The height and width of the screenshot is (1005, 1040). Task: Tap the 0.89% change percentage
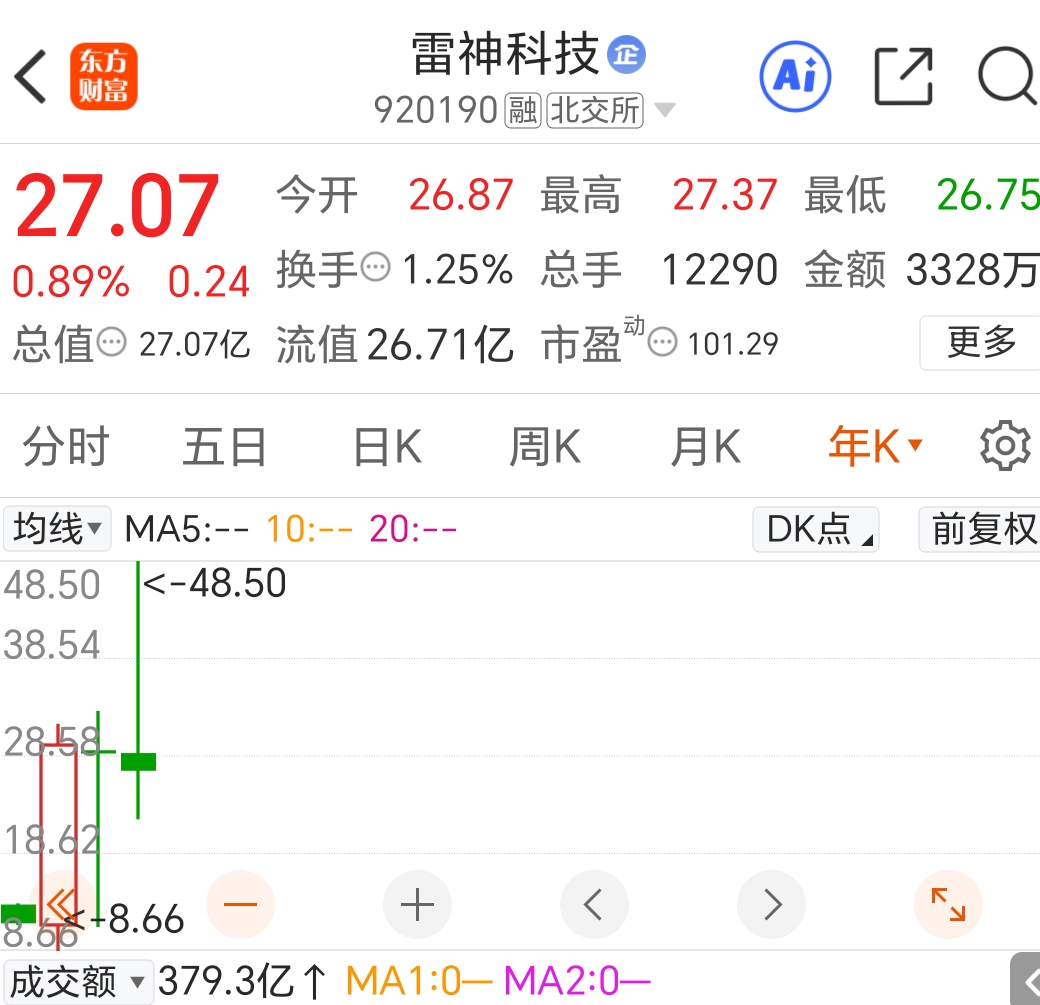coord(71,281)
